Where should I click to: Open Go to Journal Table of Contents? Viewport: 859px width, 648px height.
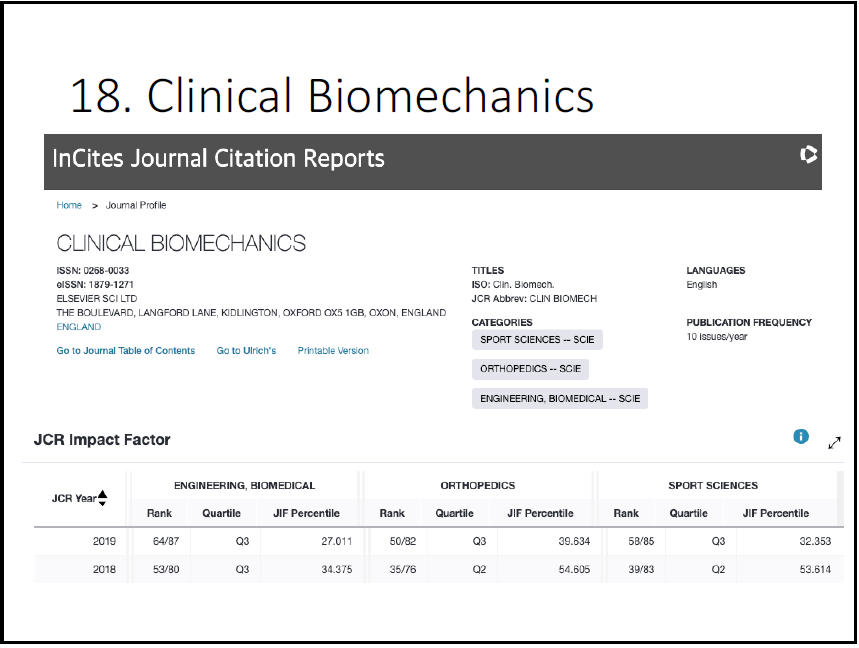coord(126,351)
